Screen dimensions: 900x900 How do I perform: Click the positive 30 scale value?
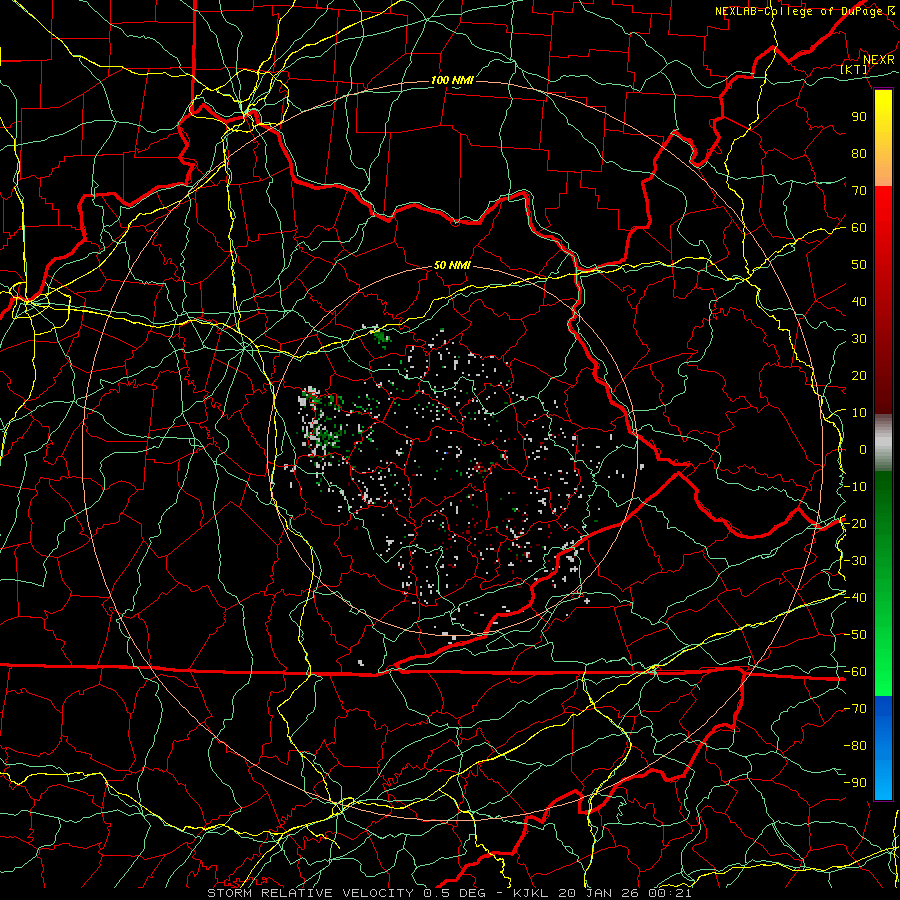click(x=859, y=339)
